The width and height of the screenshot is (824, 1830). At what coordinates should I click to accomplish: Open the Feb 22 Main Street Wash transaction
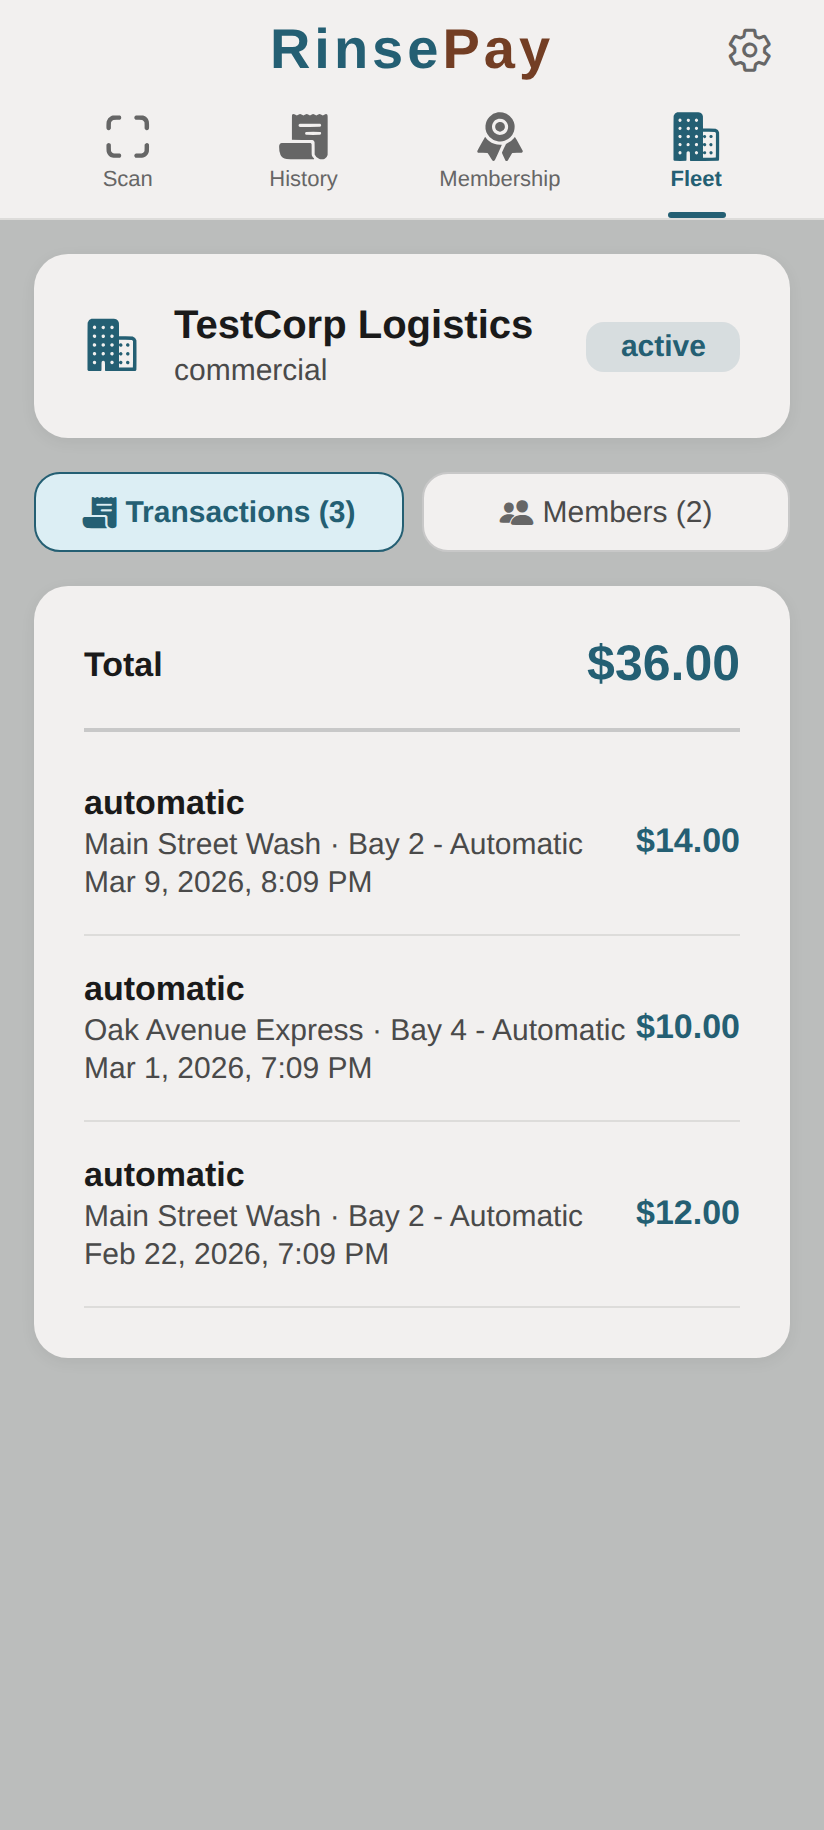click(x=333, y=1215)
